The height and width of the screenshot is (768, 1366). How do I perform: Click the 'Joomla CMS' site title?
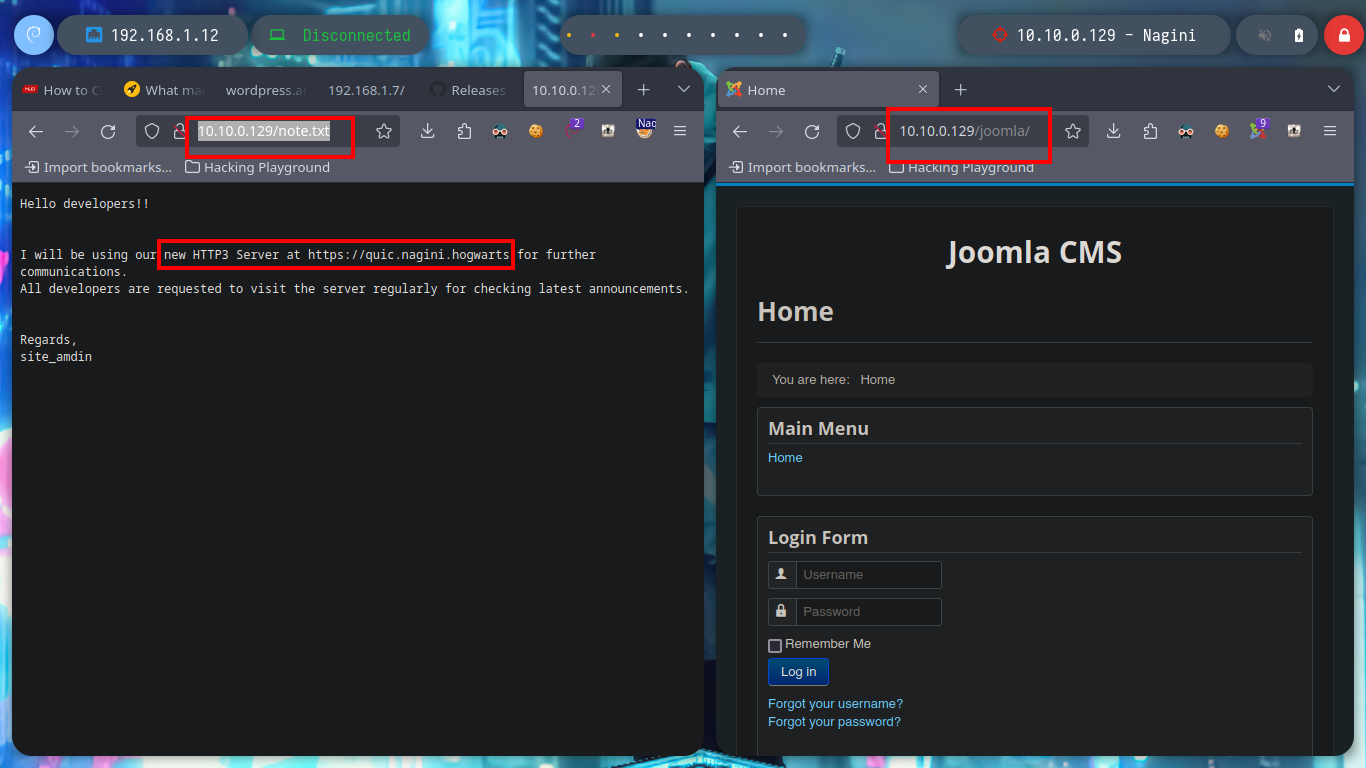1034,251
